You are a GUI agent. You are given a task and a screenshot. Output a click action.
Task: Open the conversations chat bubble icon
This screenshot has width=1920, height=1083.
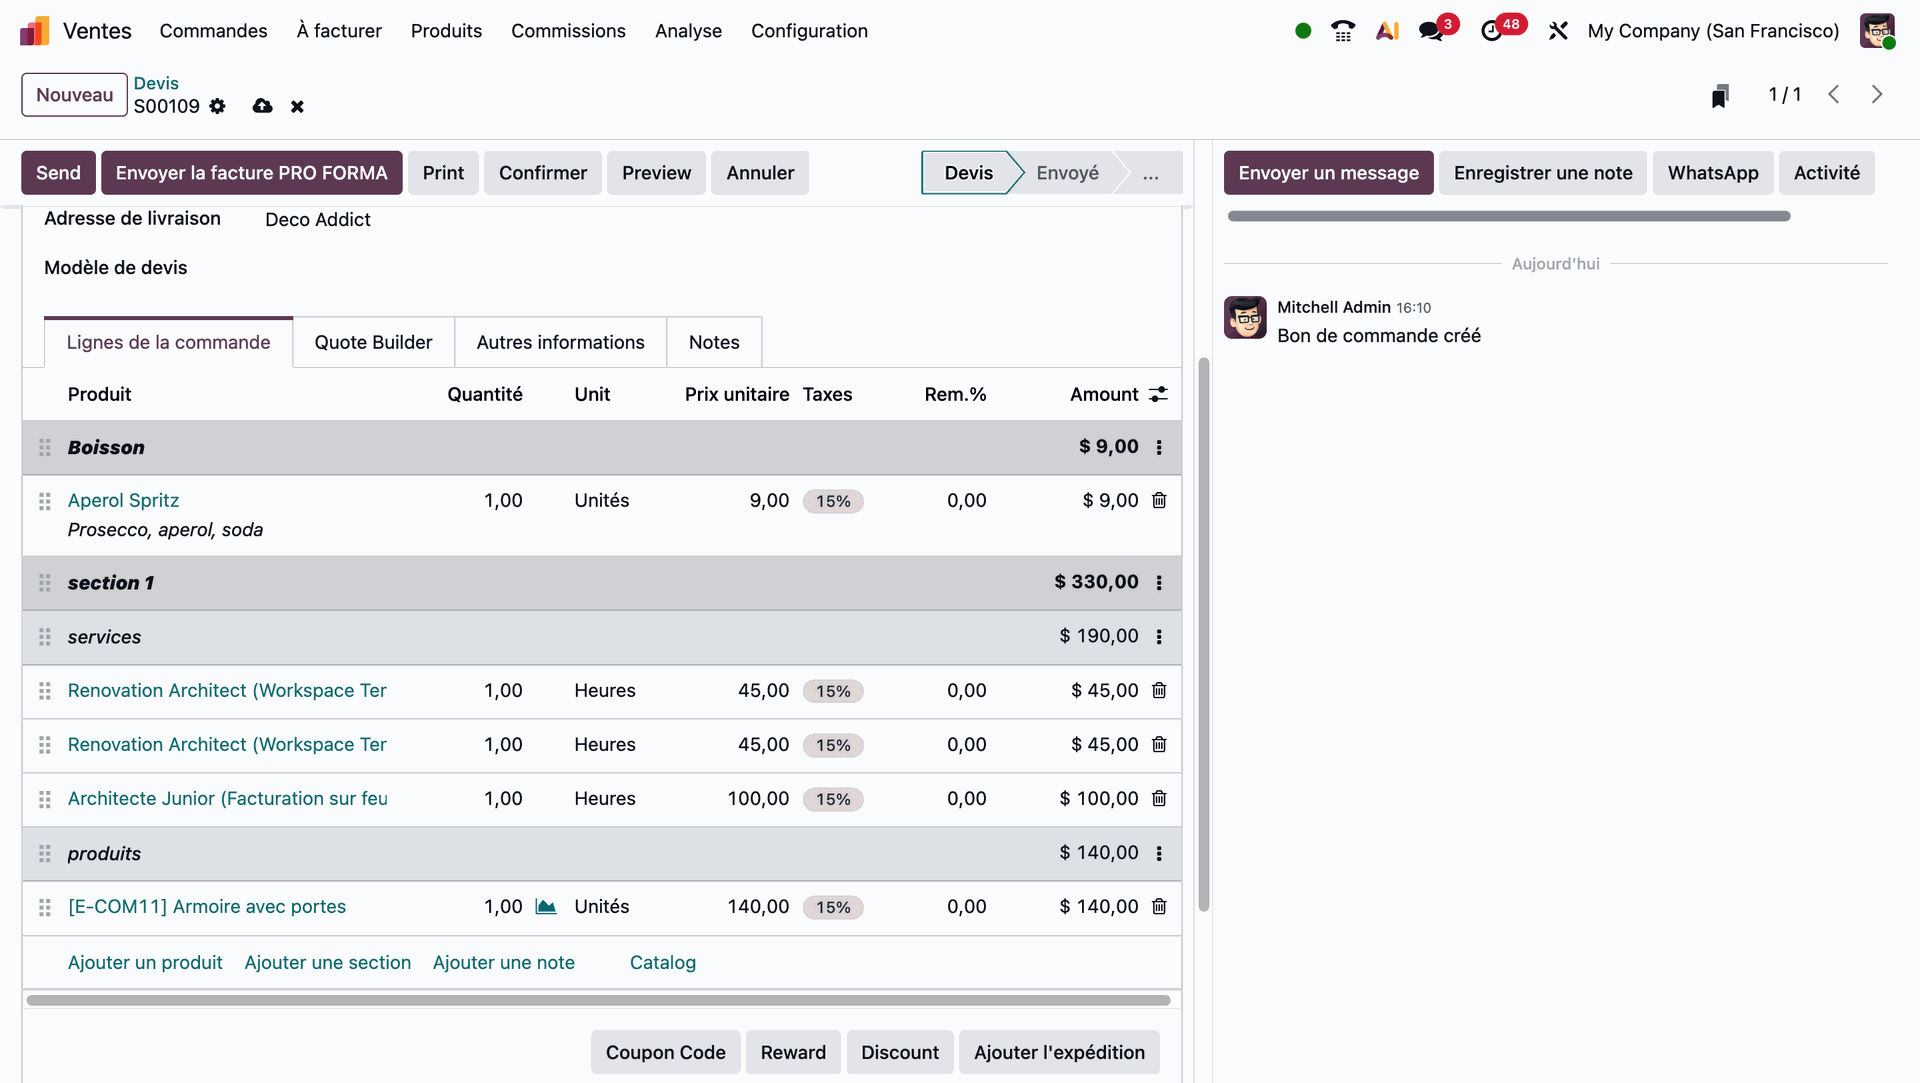click(x=1431, y=31)
